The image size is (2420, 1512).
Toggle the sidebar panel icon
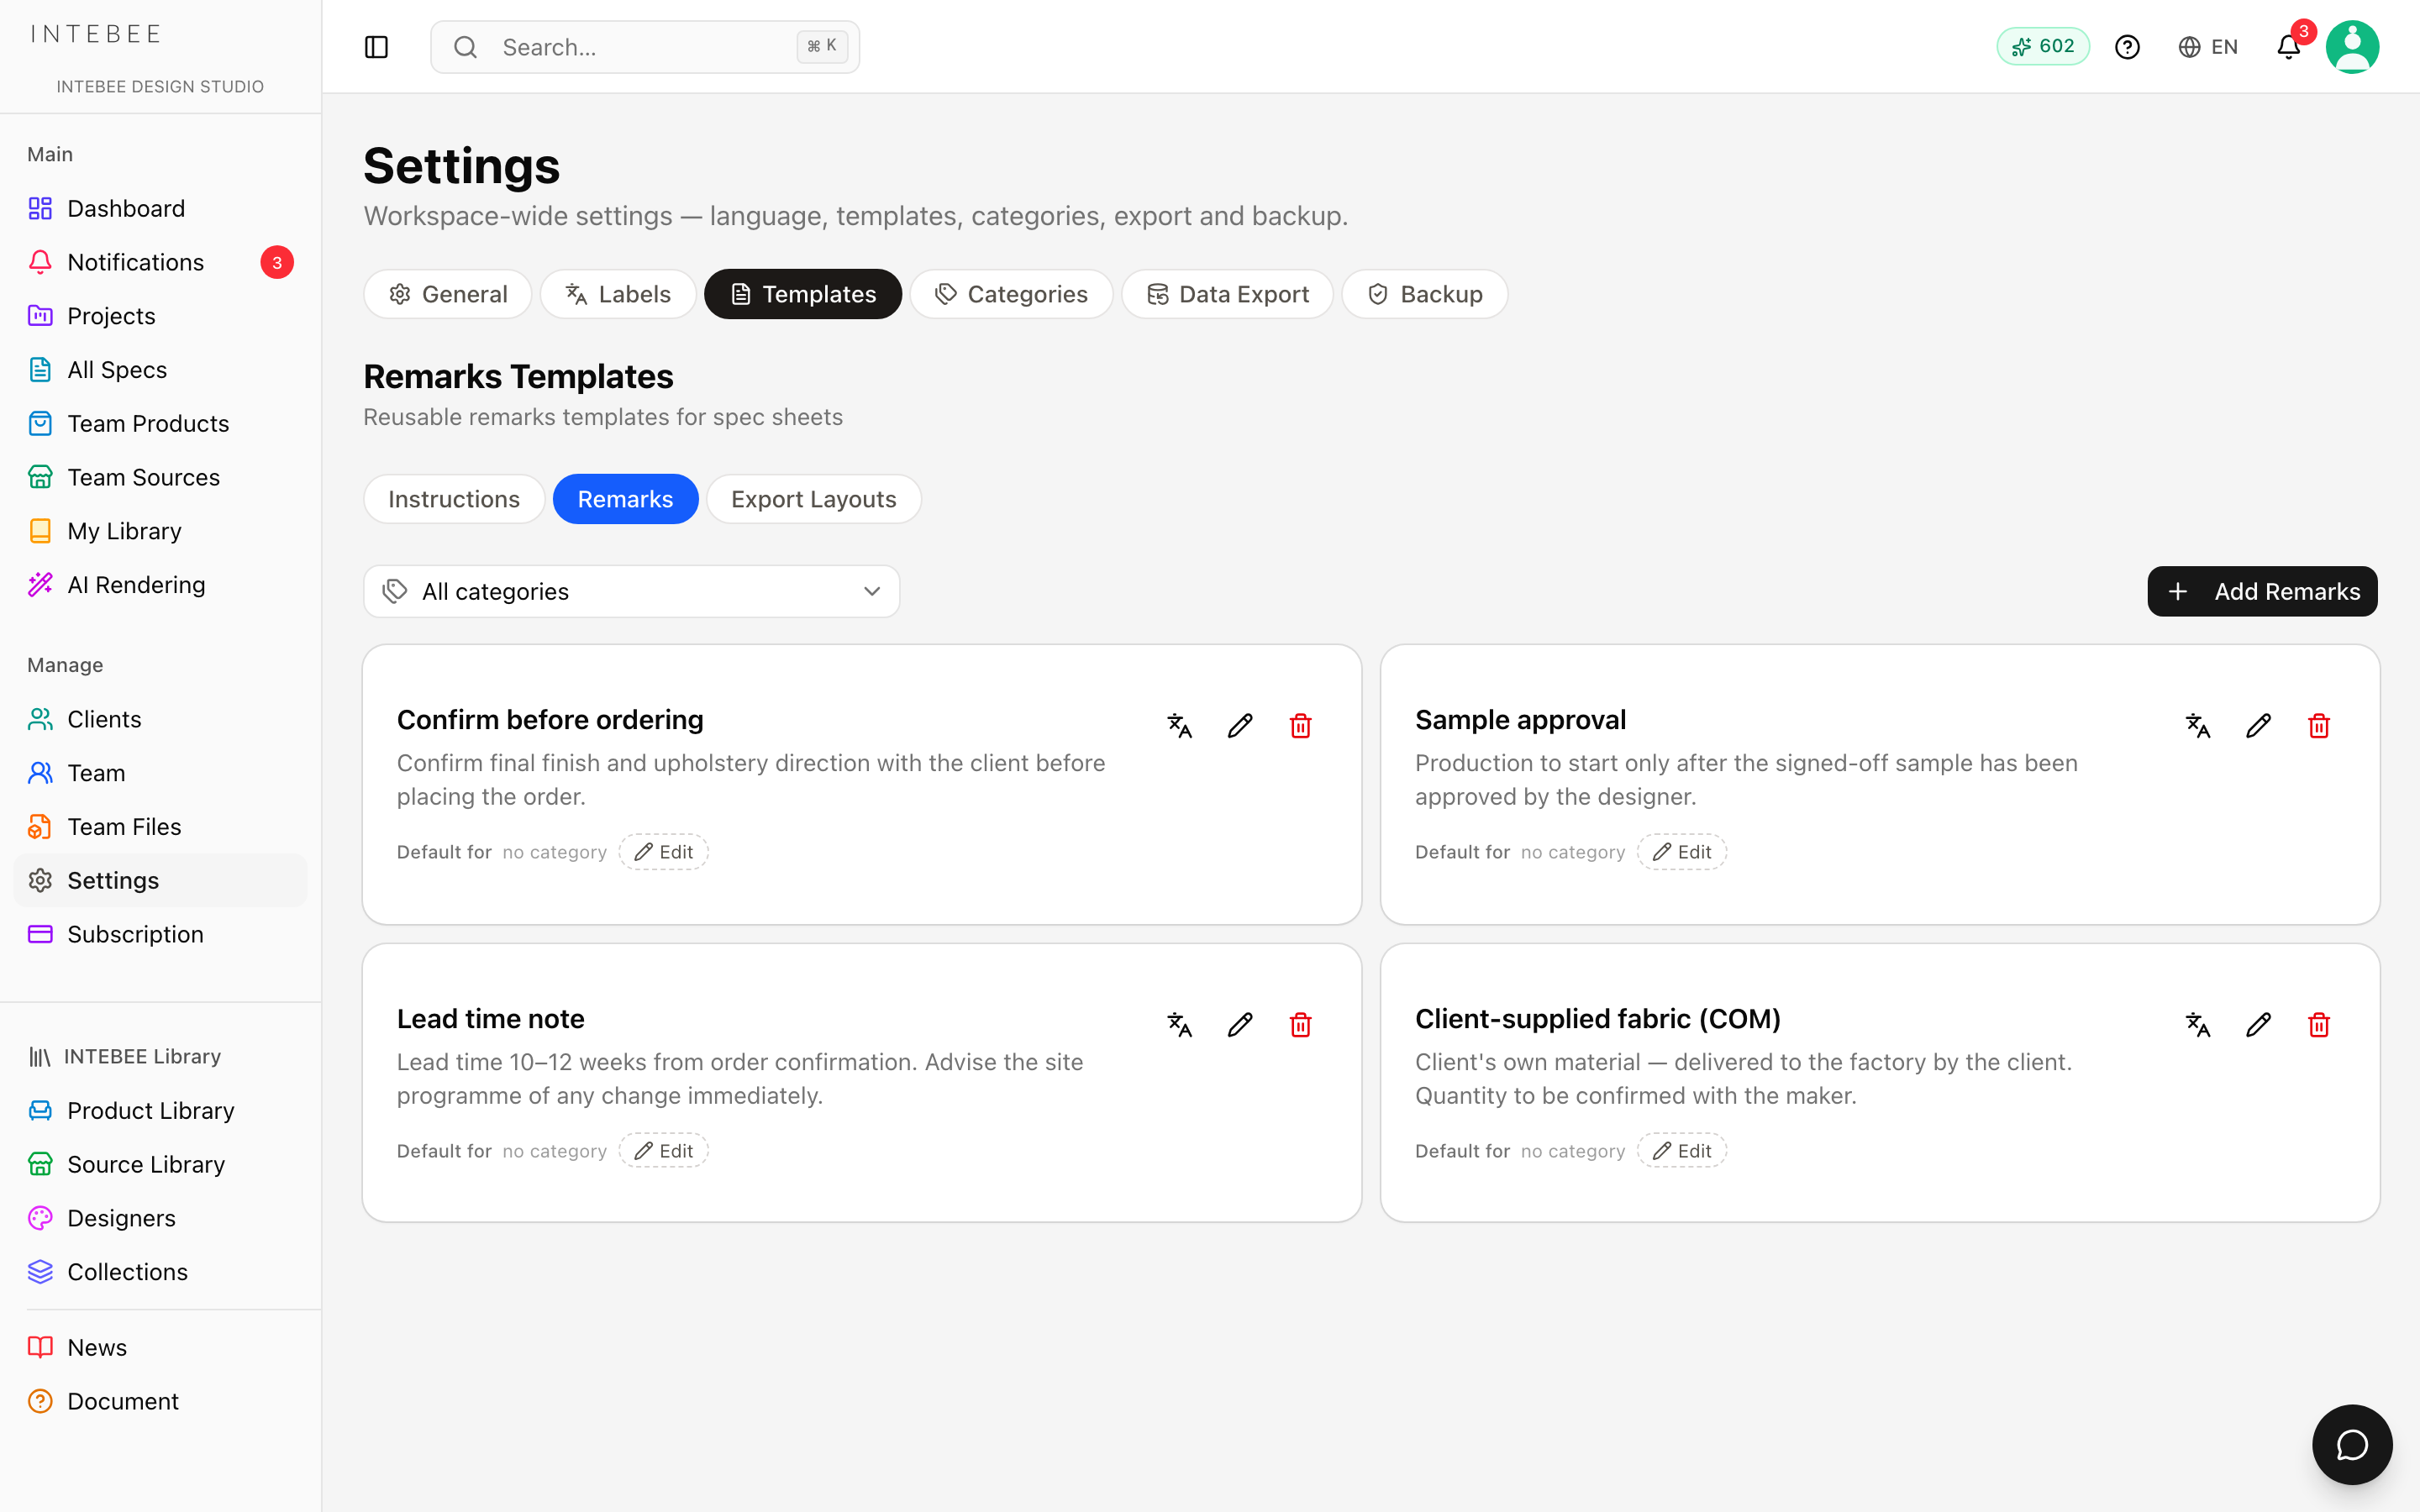(376, 47)
